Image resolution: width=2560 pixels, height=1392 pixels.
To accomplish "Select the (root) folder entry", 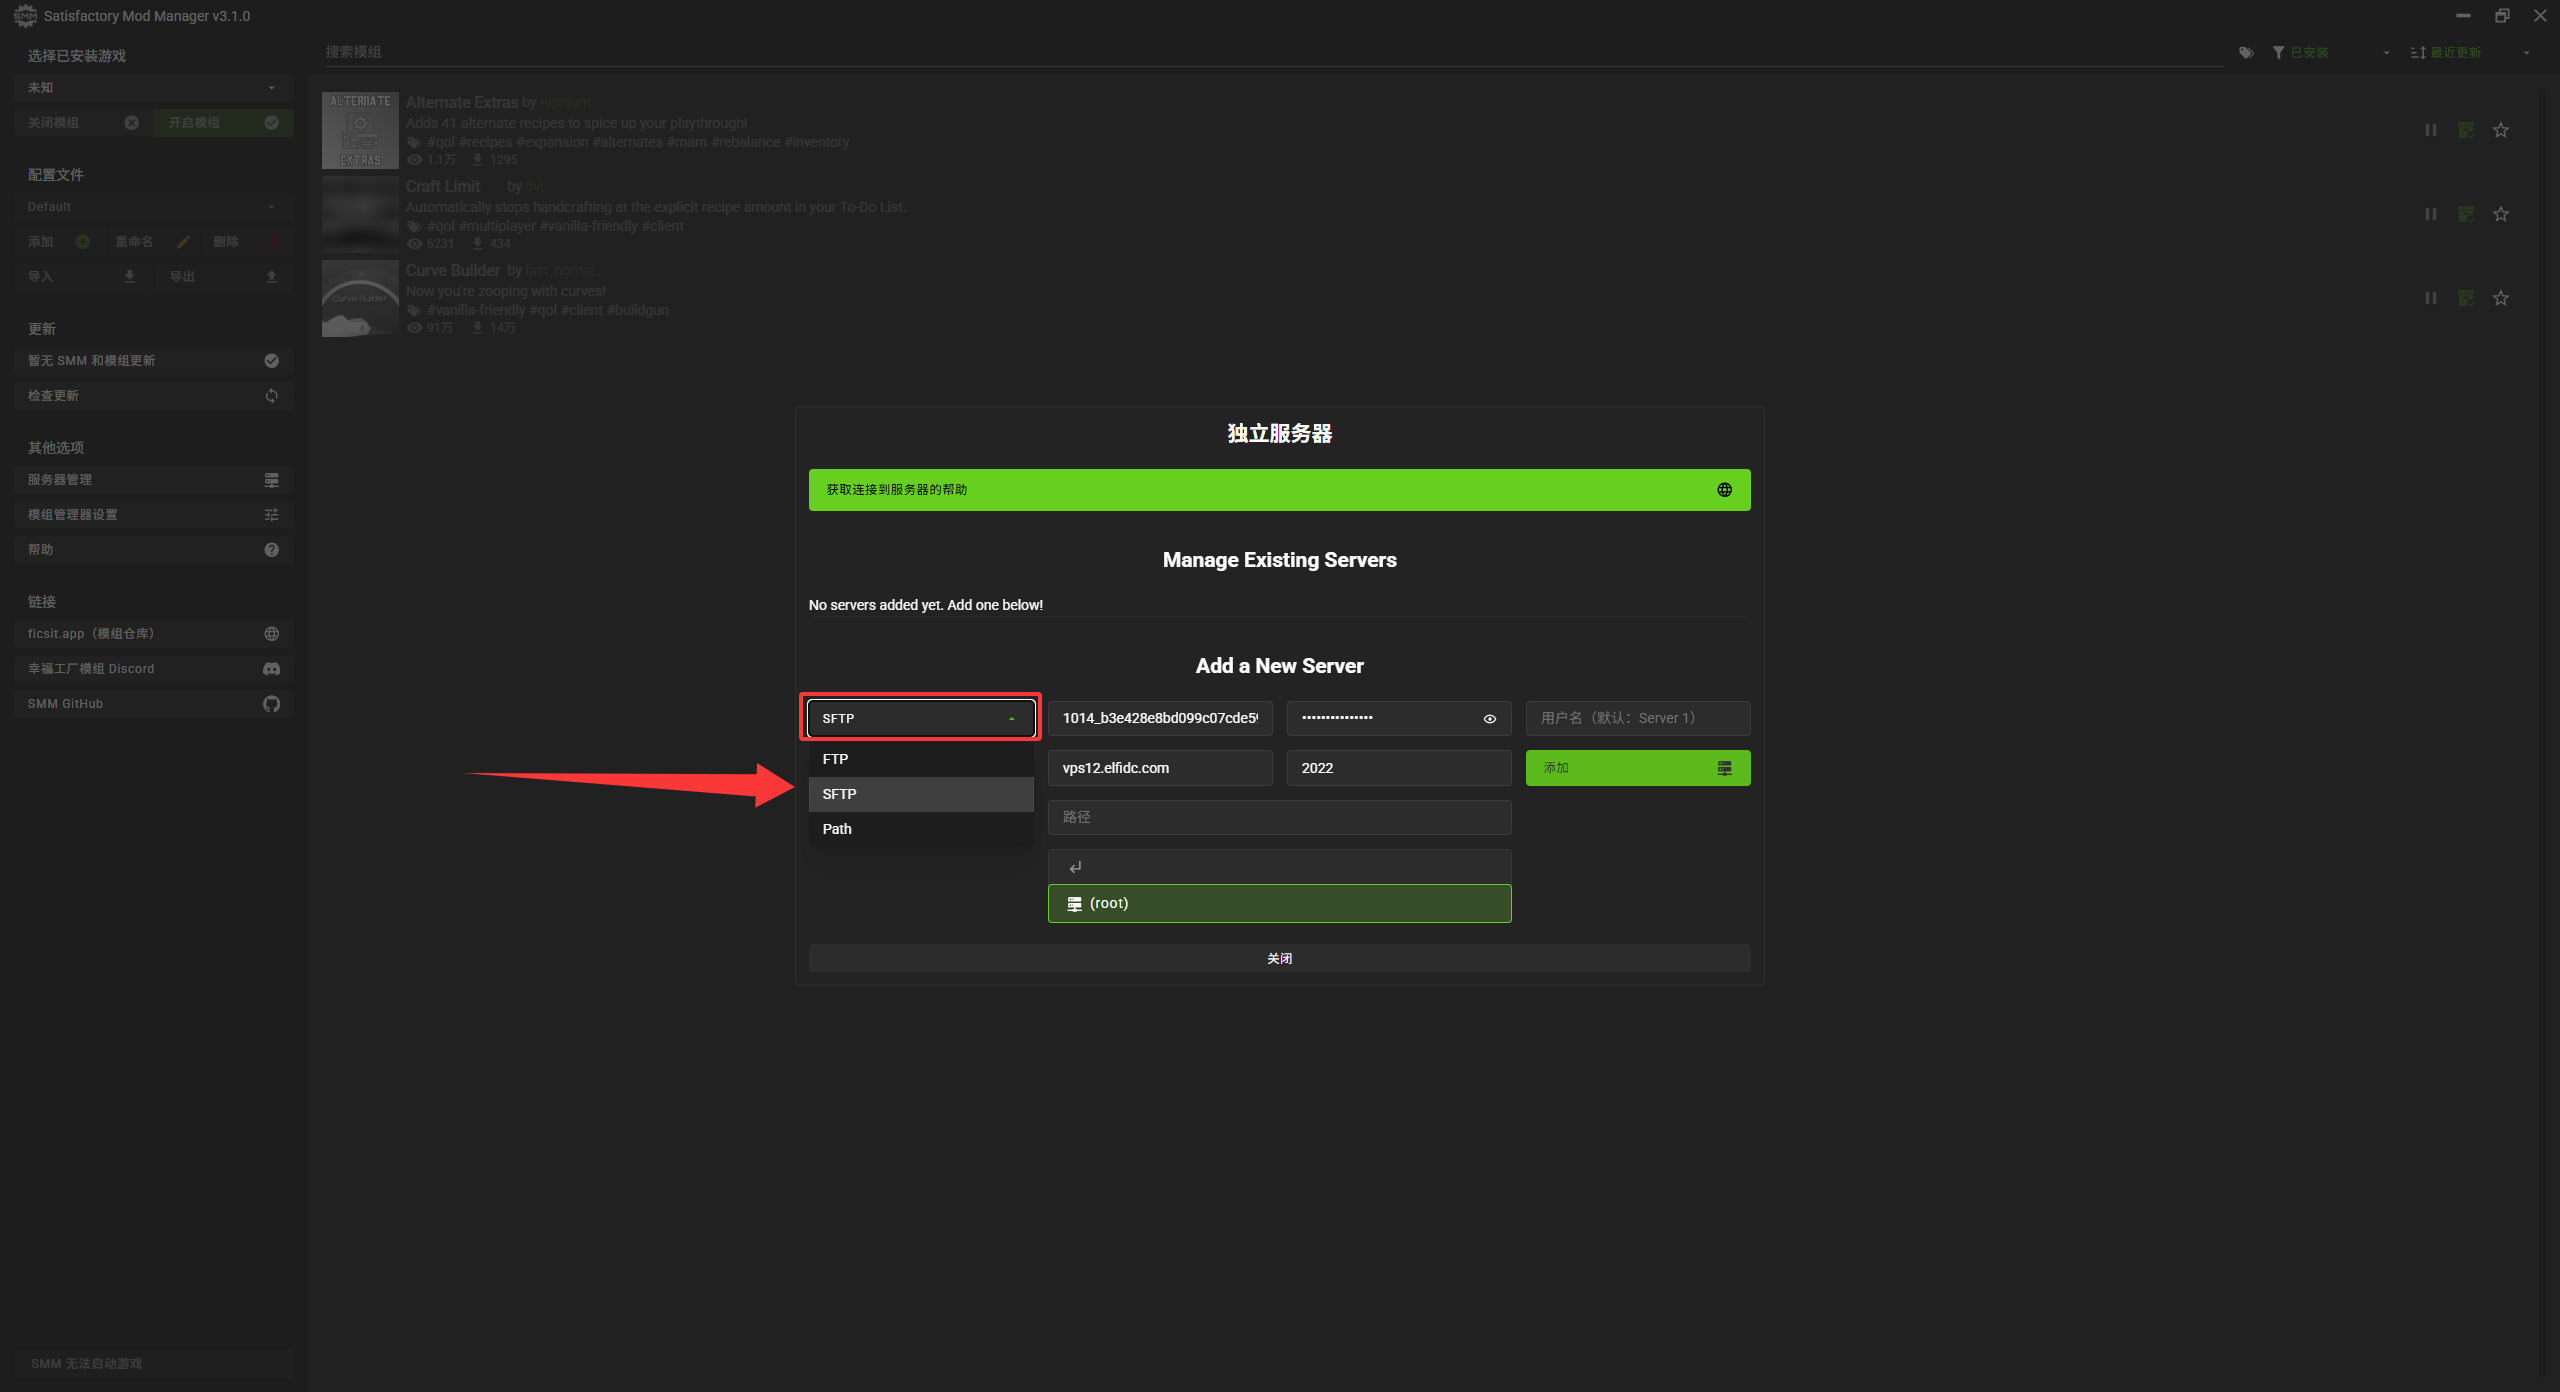I will pyautogui.click(x=1279, y=903).
